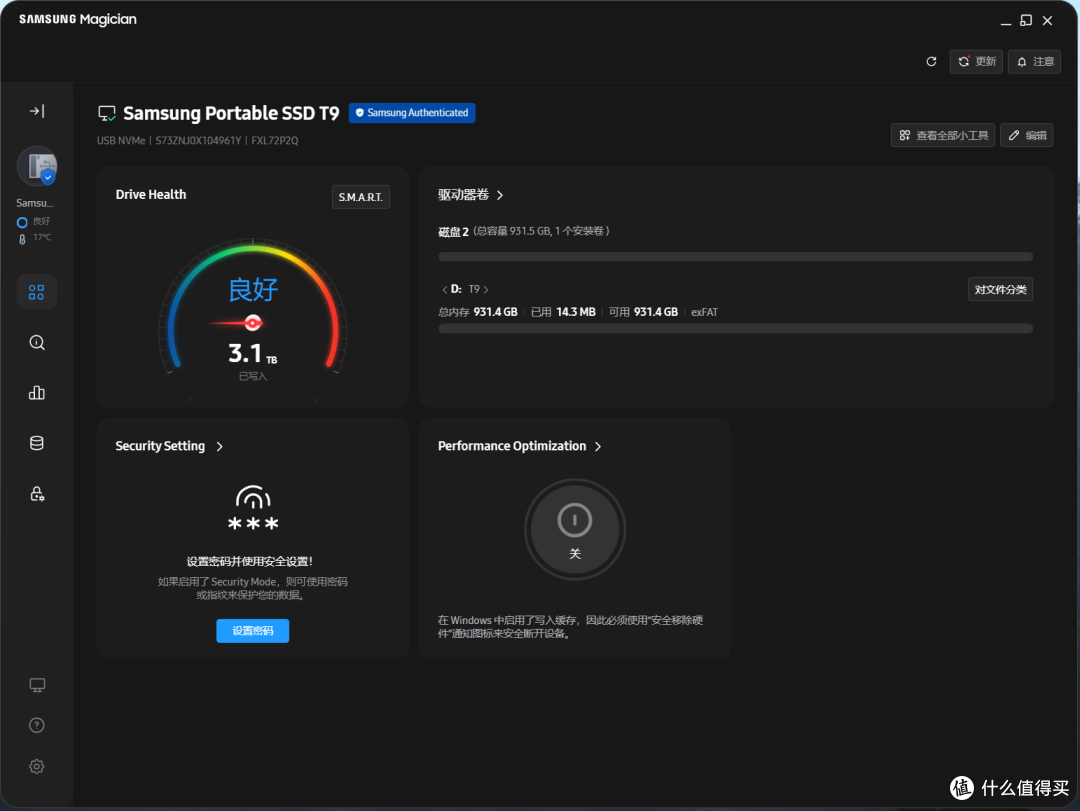Toggle the performance optimization power switch 关
1080x811 pixels.
pos(575,529)
